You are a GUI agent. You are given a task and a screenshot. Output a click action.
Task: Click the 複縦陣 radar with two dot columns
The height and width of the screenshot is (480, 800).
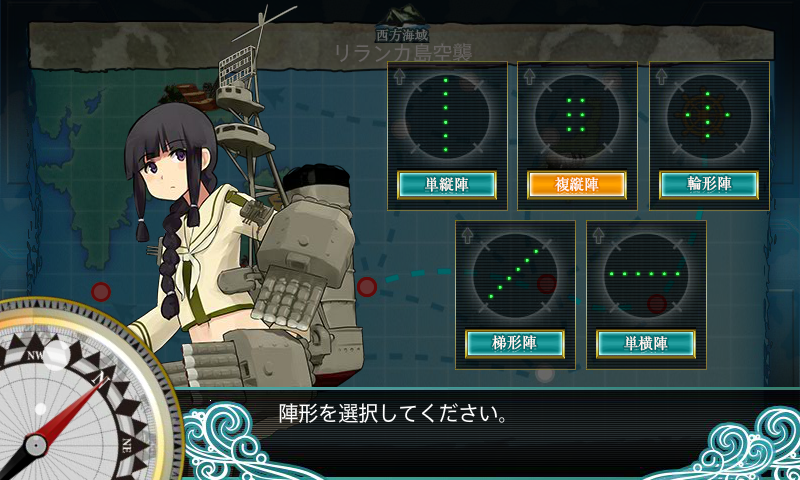[x=577, y=115]
